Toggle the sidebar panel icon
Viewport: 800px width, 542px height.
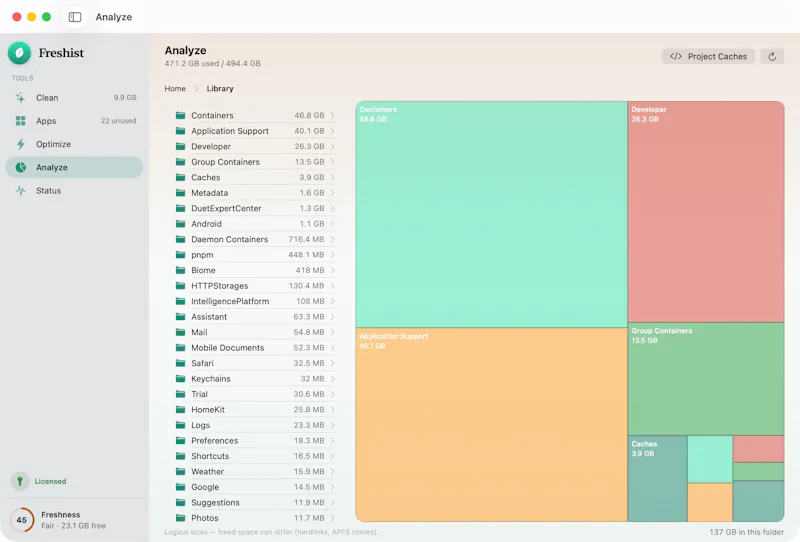75,17
